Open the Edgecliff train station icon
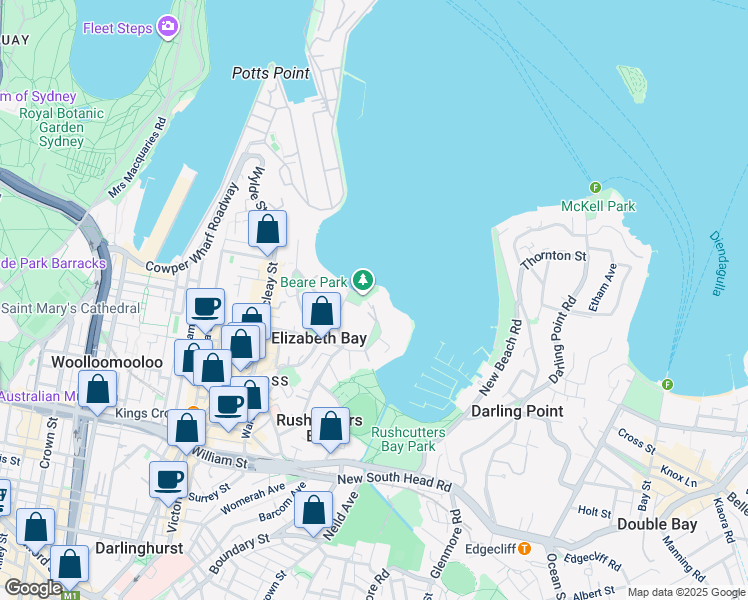The height and width of the screenshot is (600, 748). pyautogui.click(x=524, y=548)
